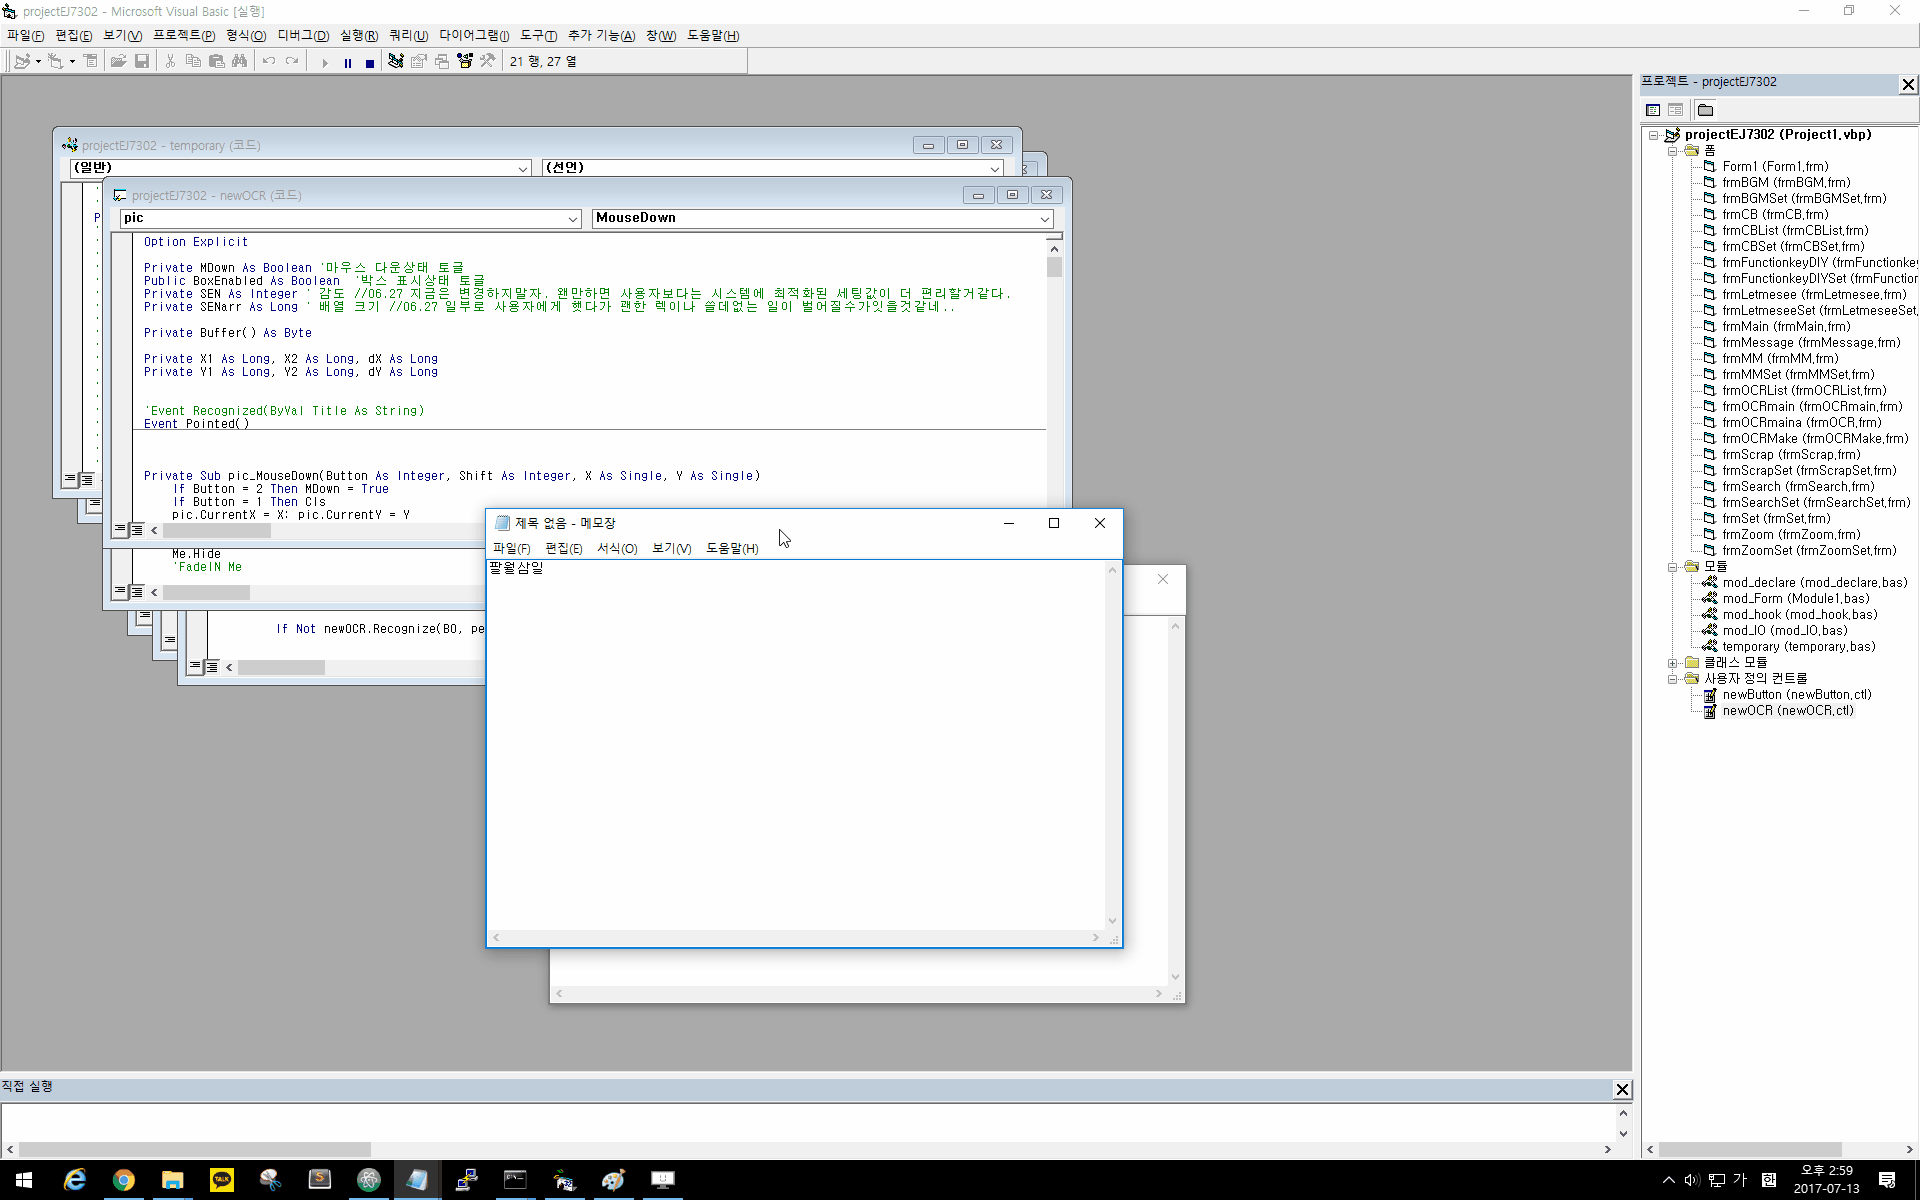Click the Toolbox hammer-wrench icon
The image size is (1920, 1200).
487,62
